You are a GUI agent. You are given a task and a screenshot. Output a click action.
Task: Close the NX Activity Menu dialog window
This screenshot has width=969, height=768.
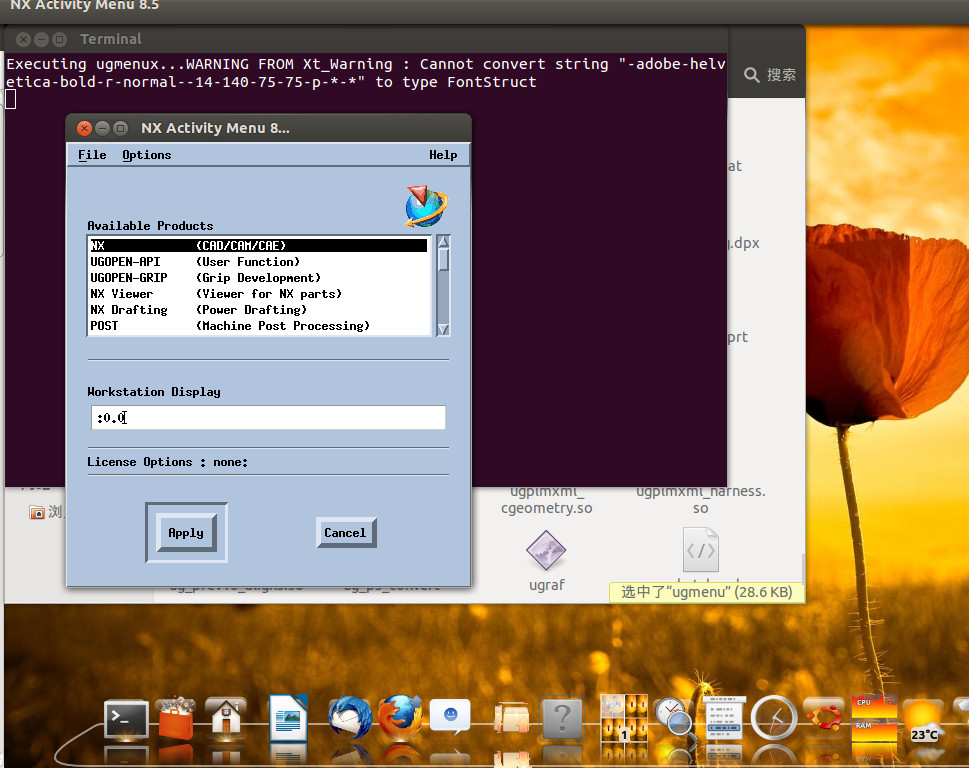click(x=85, y=128)
